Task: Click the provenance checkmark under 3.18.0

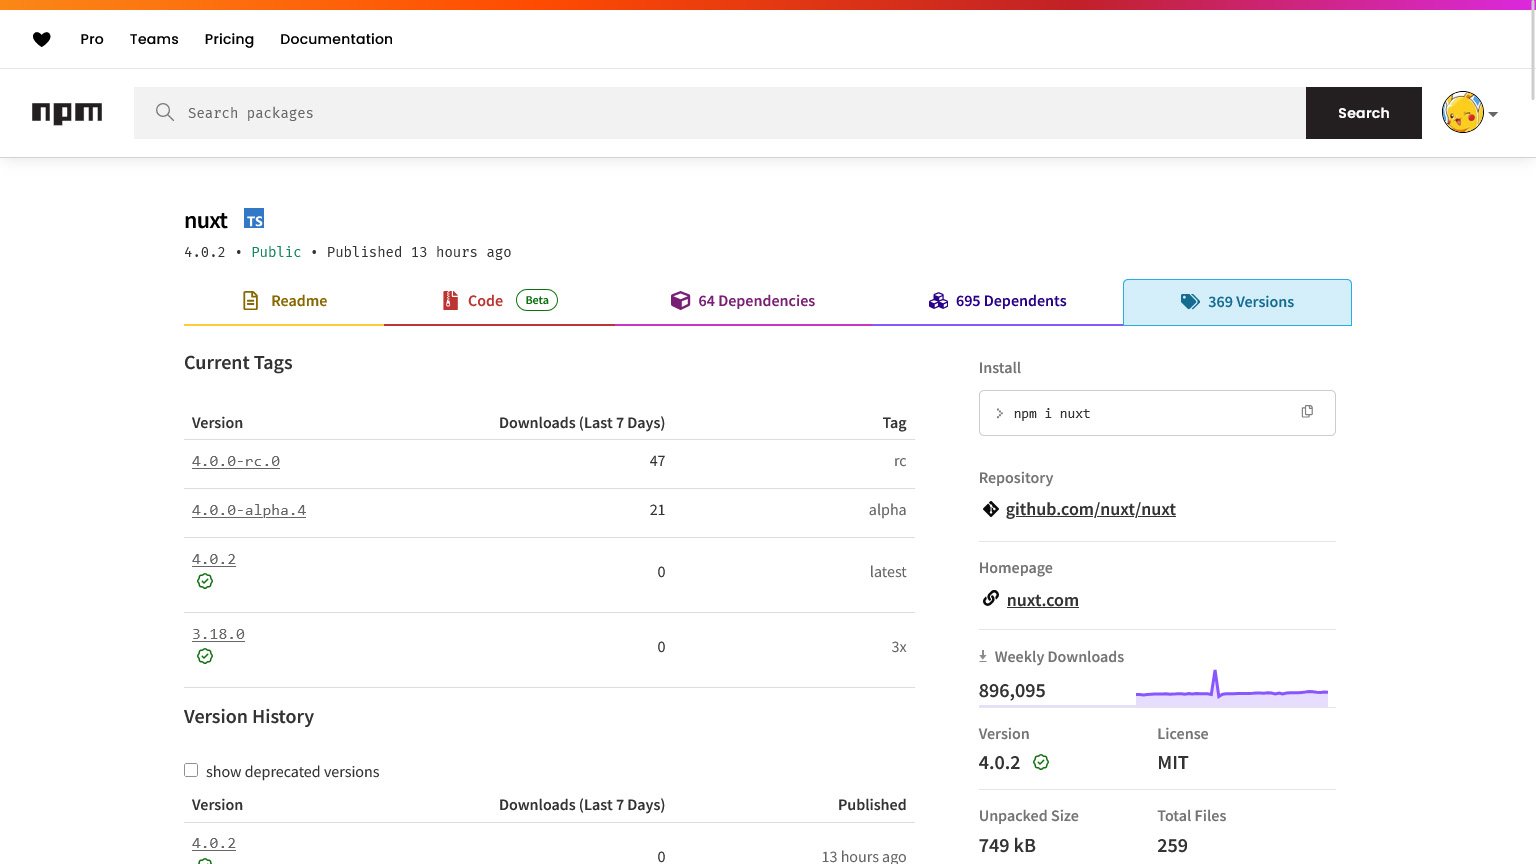Action: 205,656
